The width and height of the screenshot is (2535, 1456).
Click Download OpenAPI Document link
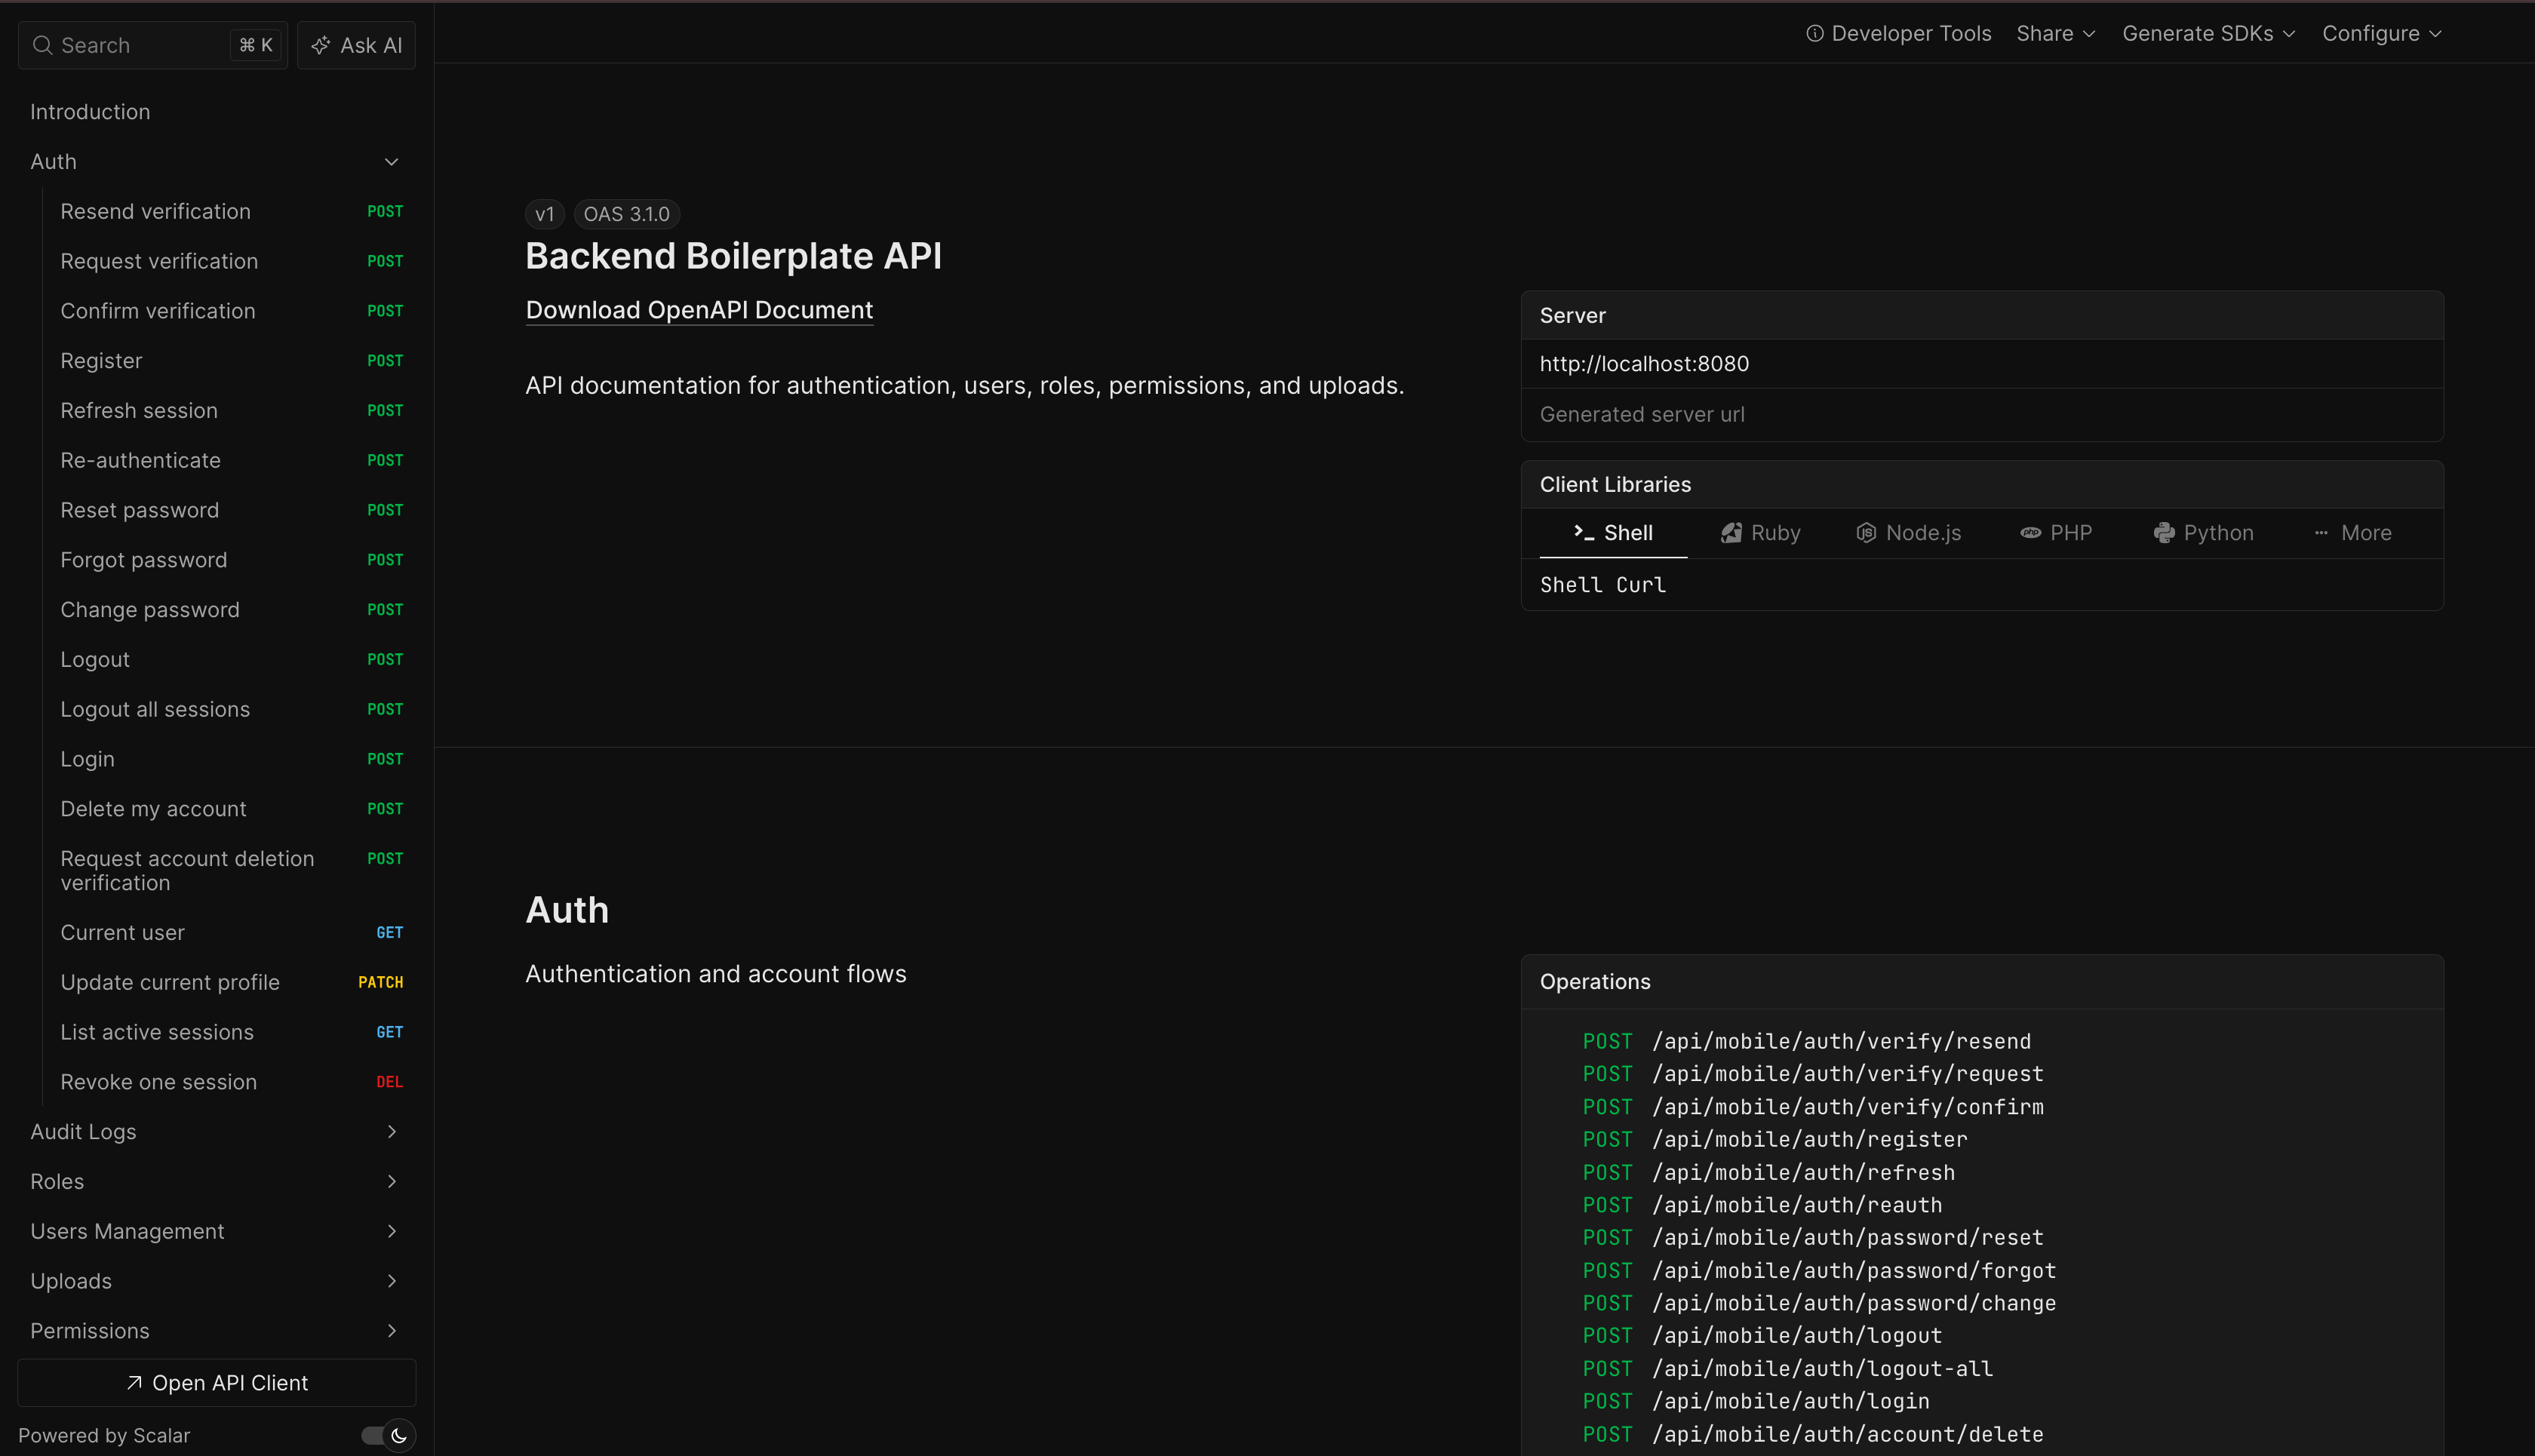click(x=699, y=310)
